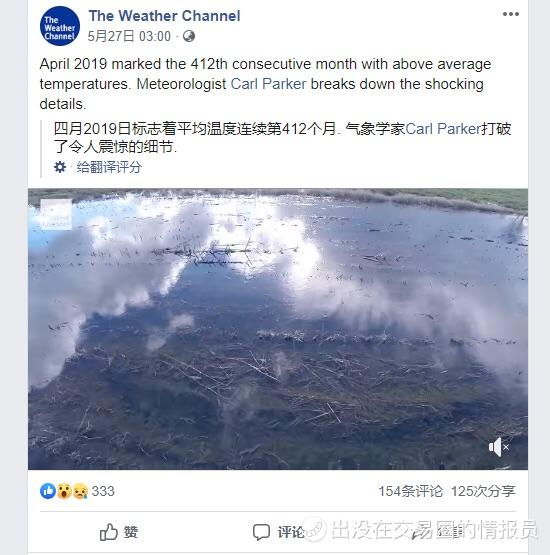Click the Wow reaction emoji icon

coord(64,491)
